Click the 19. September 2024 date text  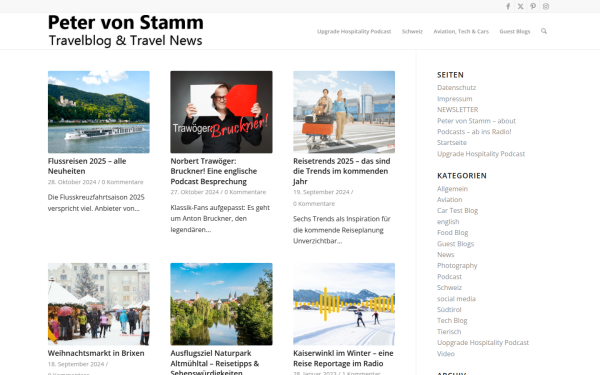321,192
